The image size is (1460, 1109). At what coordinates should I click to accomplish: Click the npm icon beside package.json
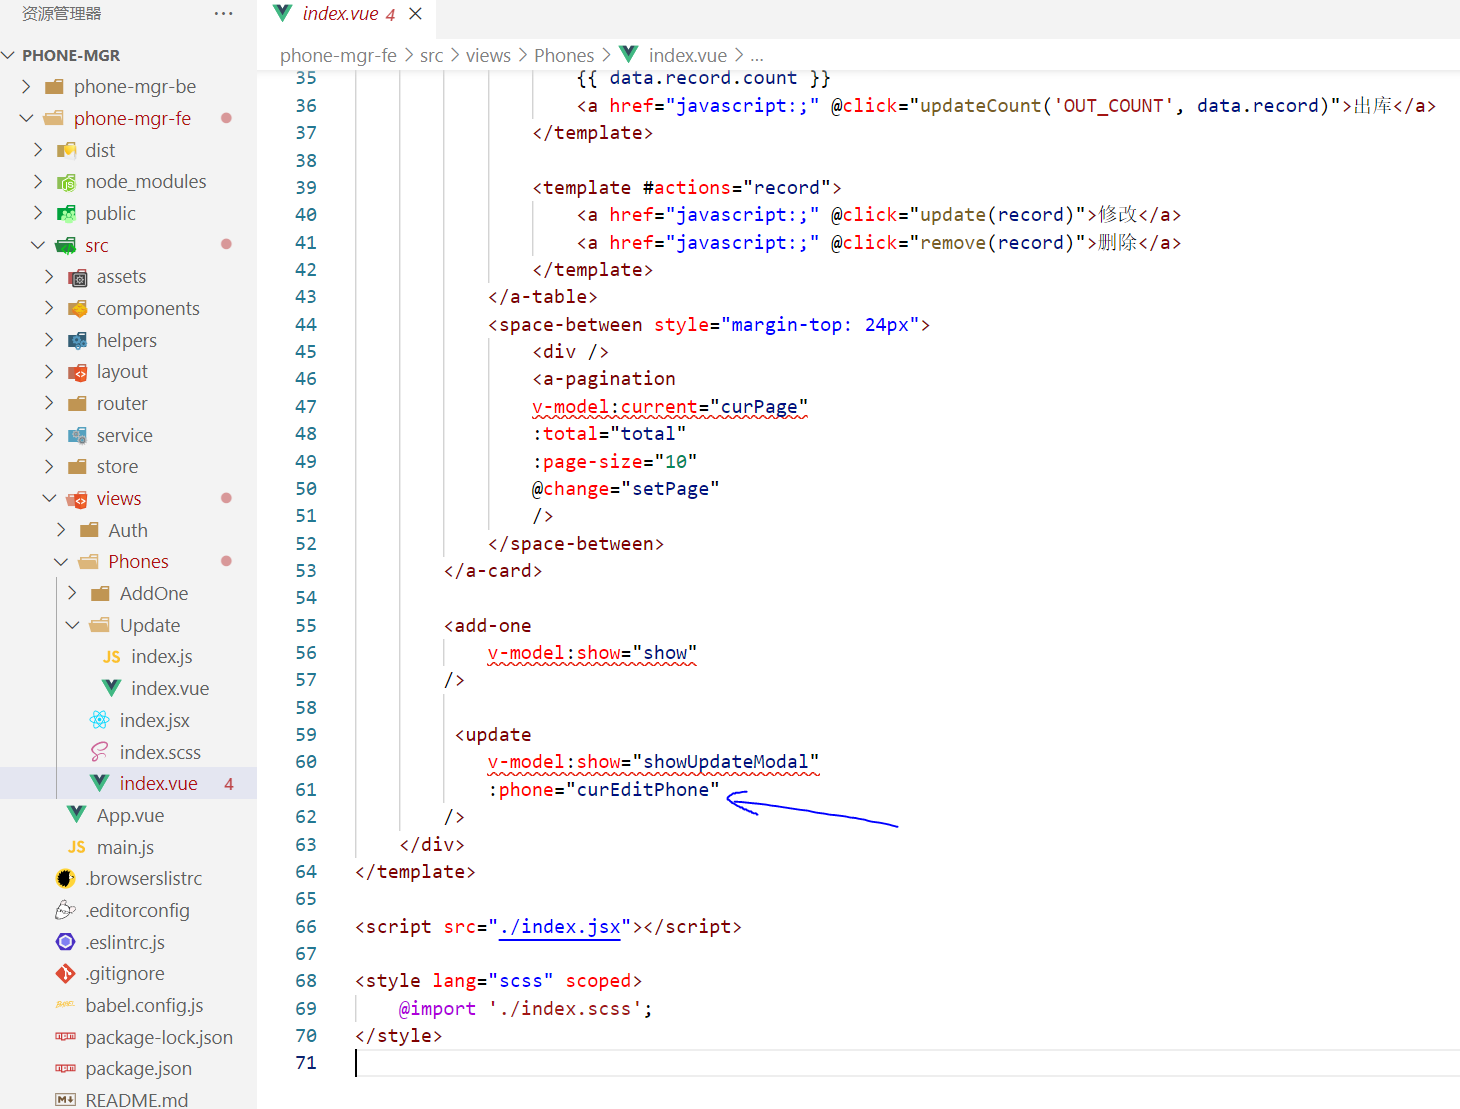66,1069
